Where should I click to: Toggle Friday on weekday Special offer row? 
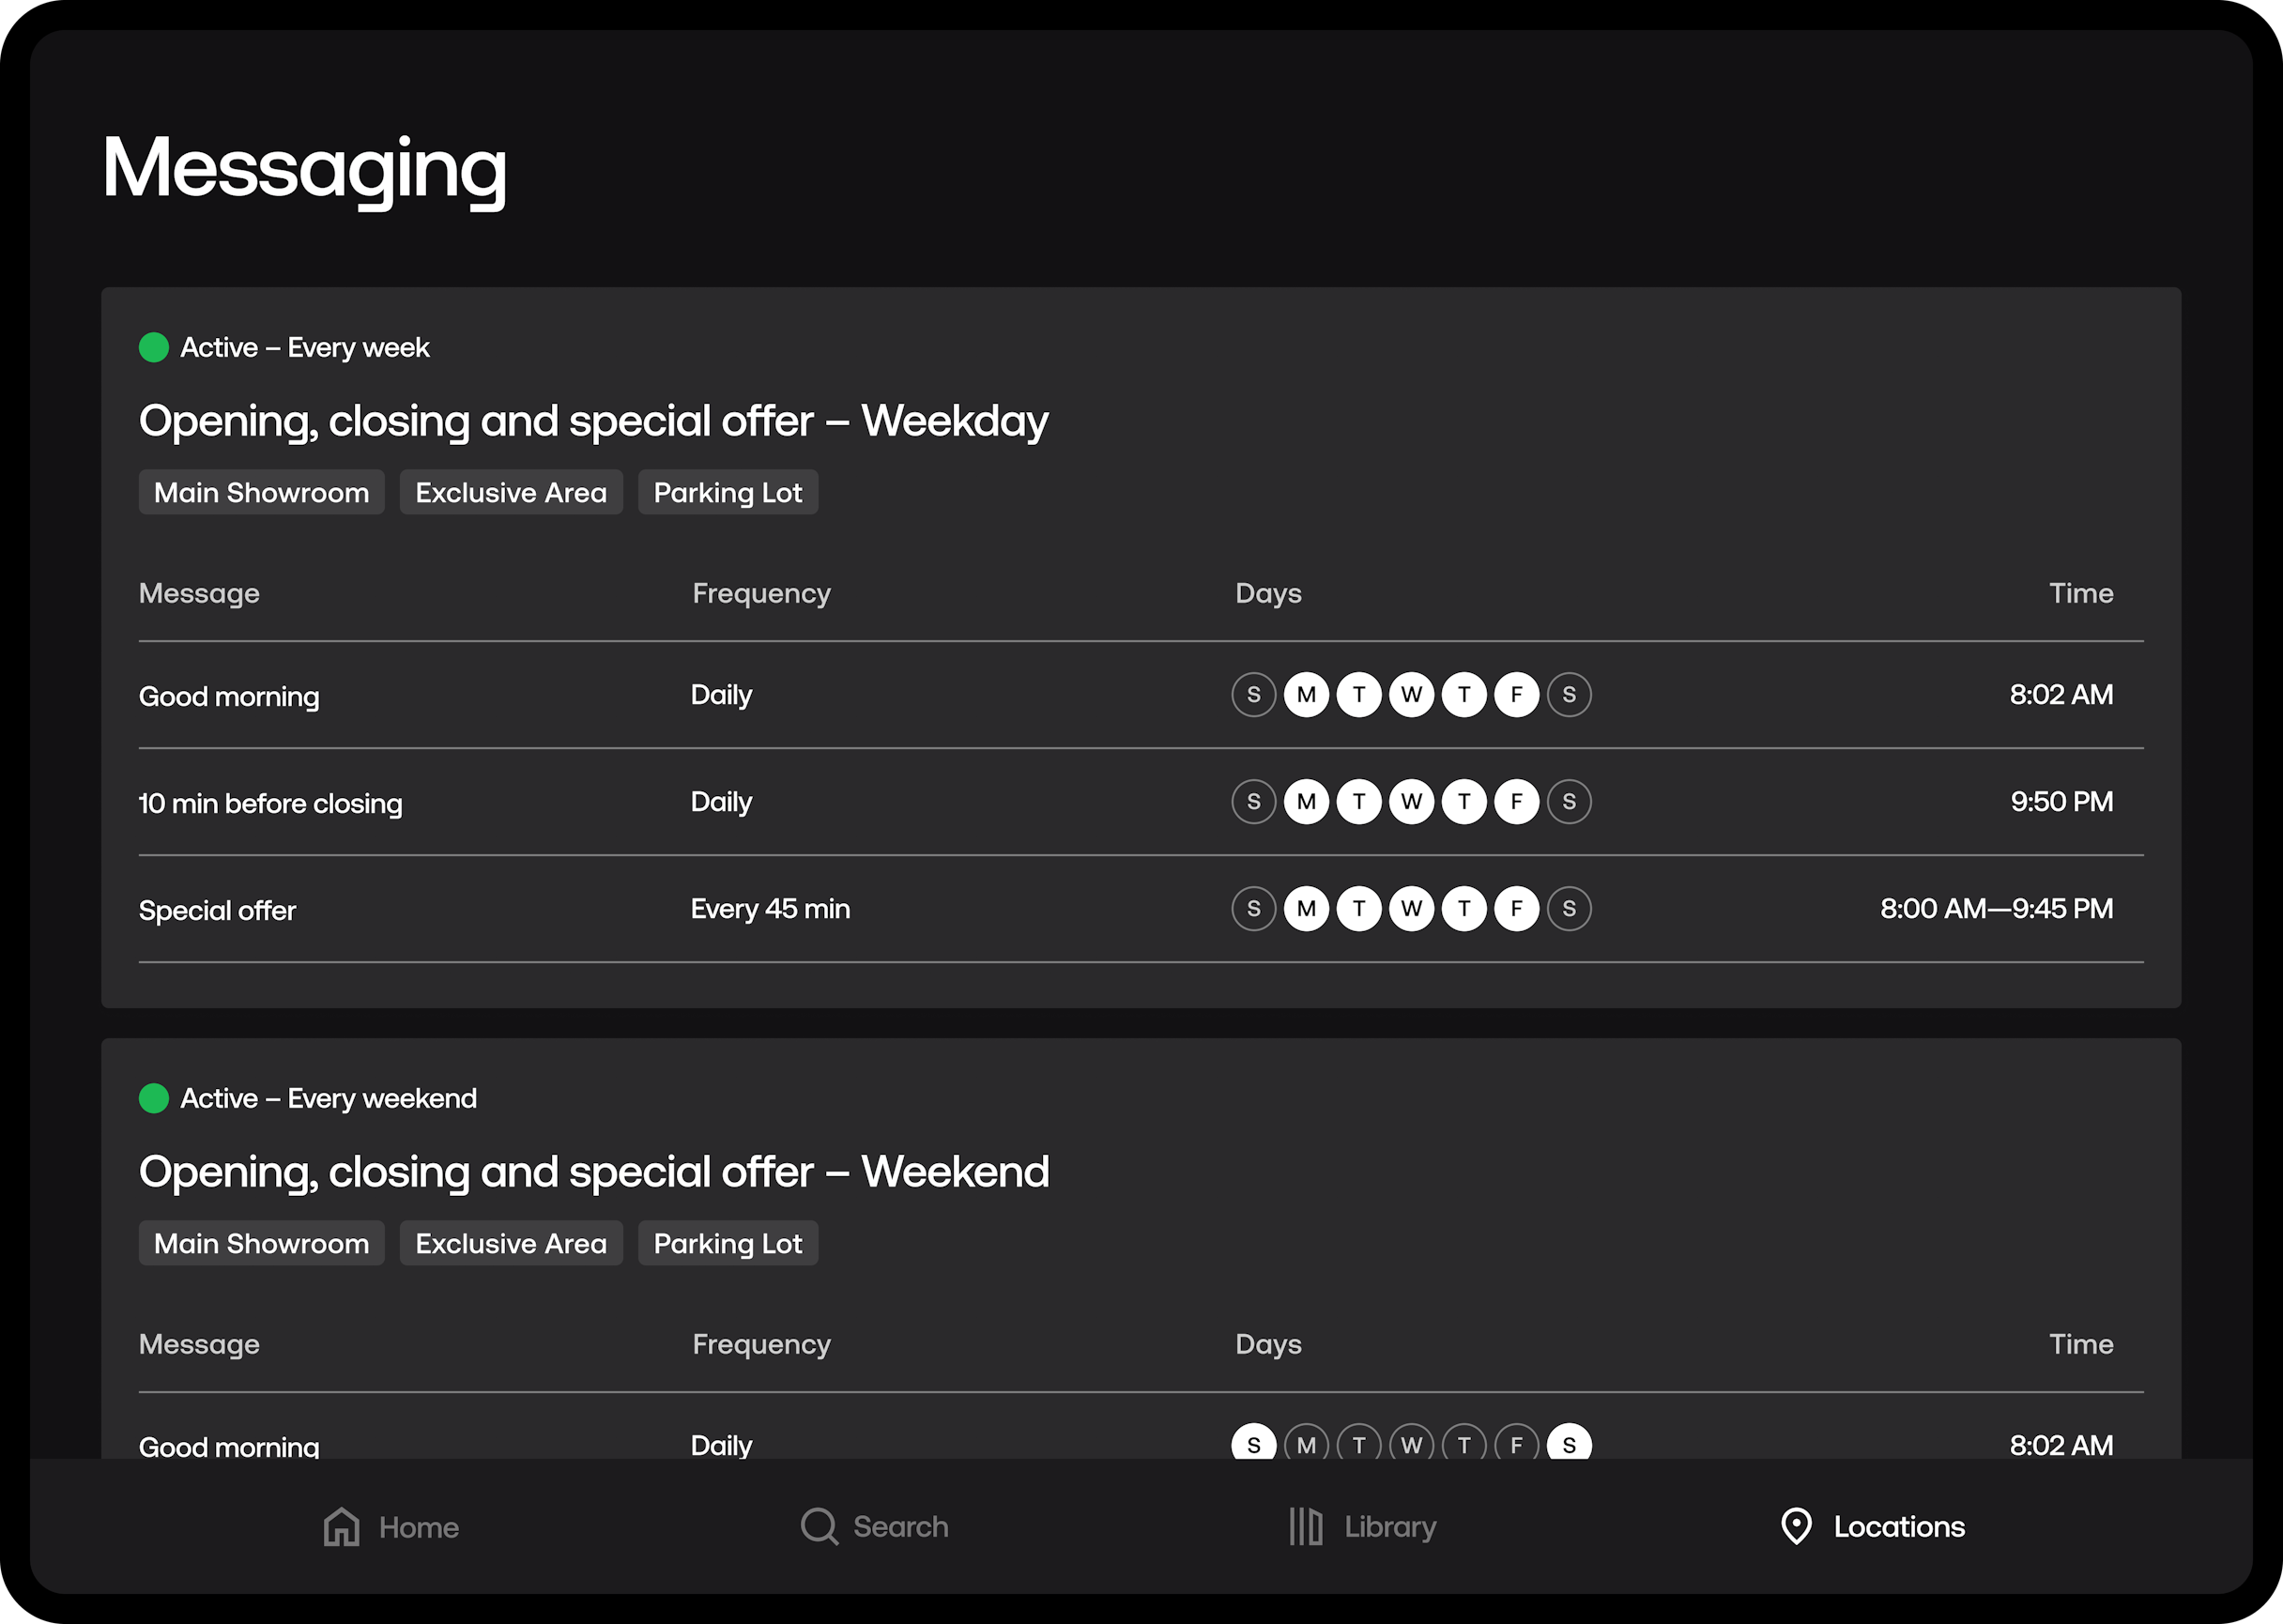[x=1516, y=909]
